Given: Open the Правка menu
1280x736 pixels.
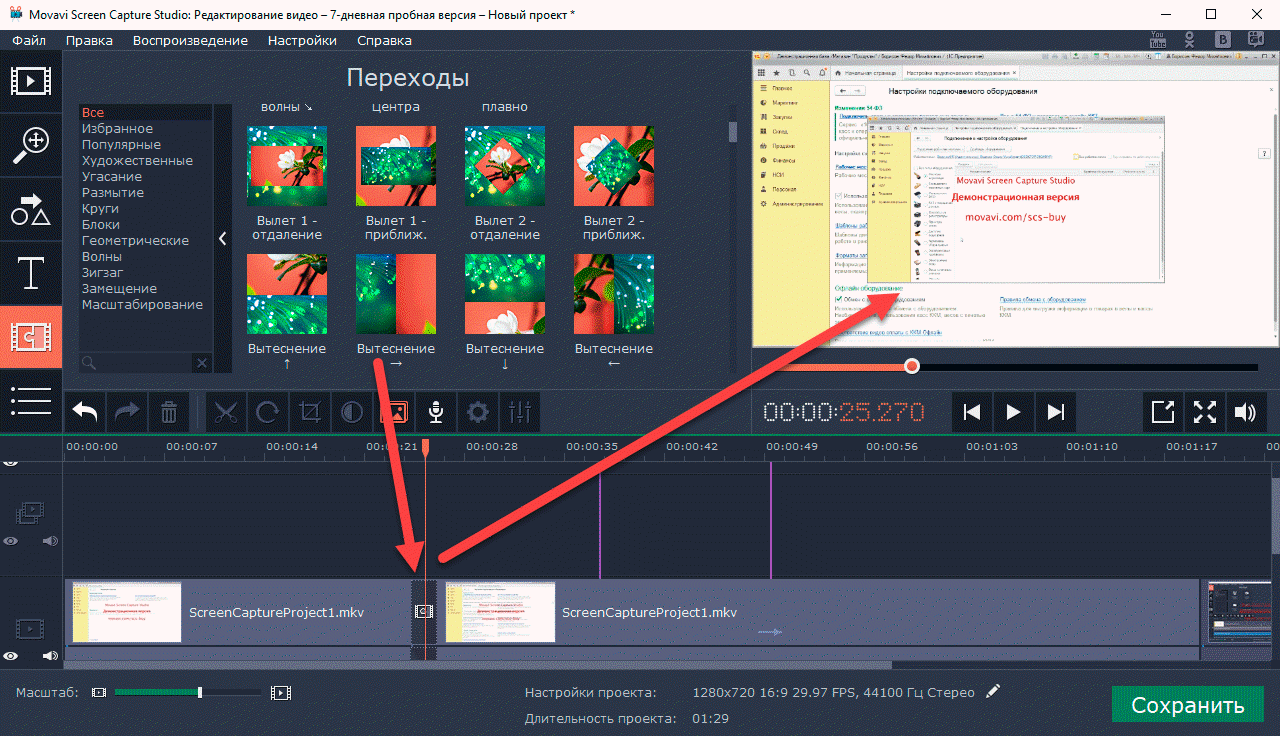Looking at the screenshot, I should click(89, 40).
